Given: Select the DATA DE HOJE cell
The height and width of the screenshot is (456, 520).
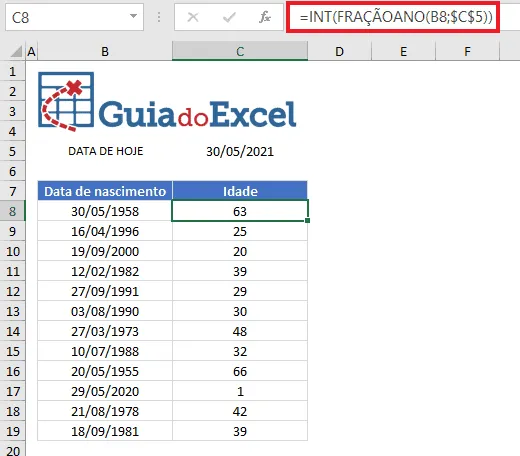Looking at the screenshot, I should 105,151.
